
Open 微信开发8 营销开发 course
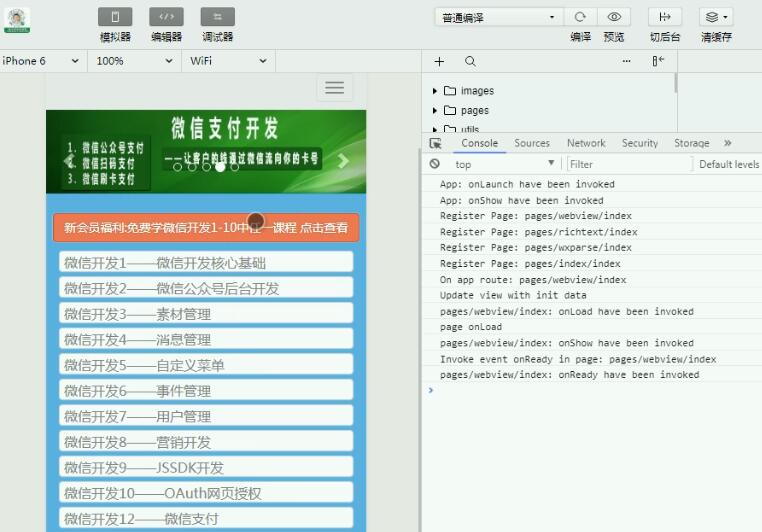[x=206, y=442]
